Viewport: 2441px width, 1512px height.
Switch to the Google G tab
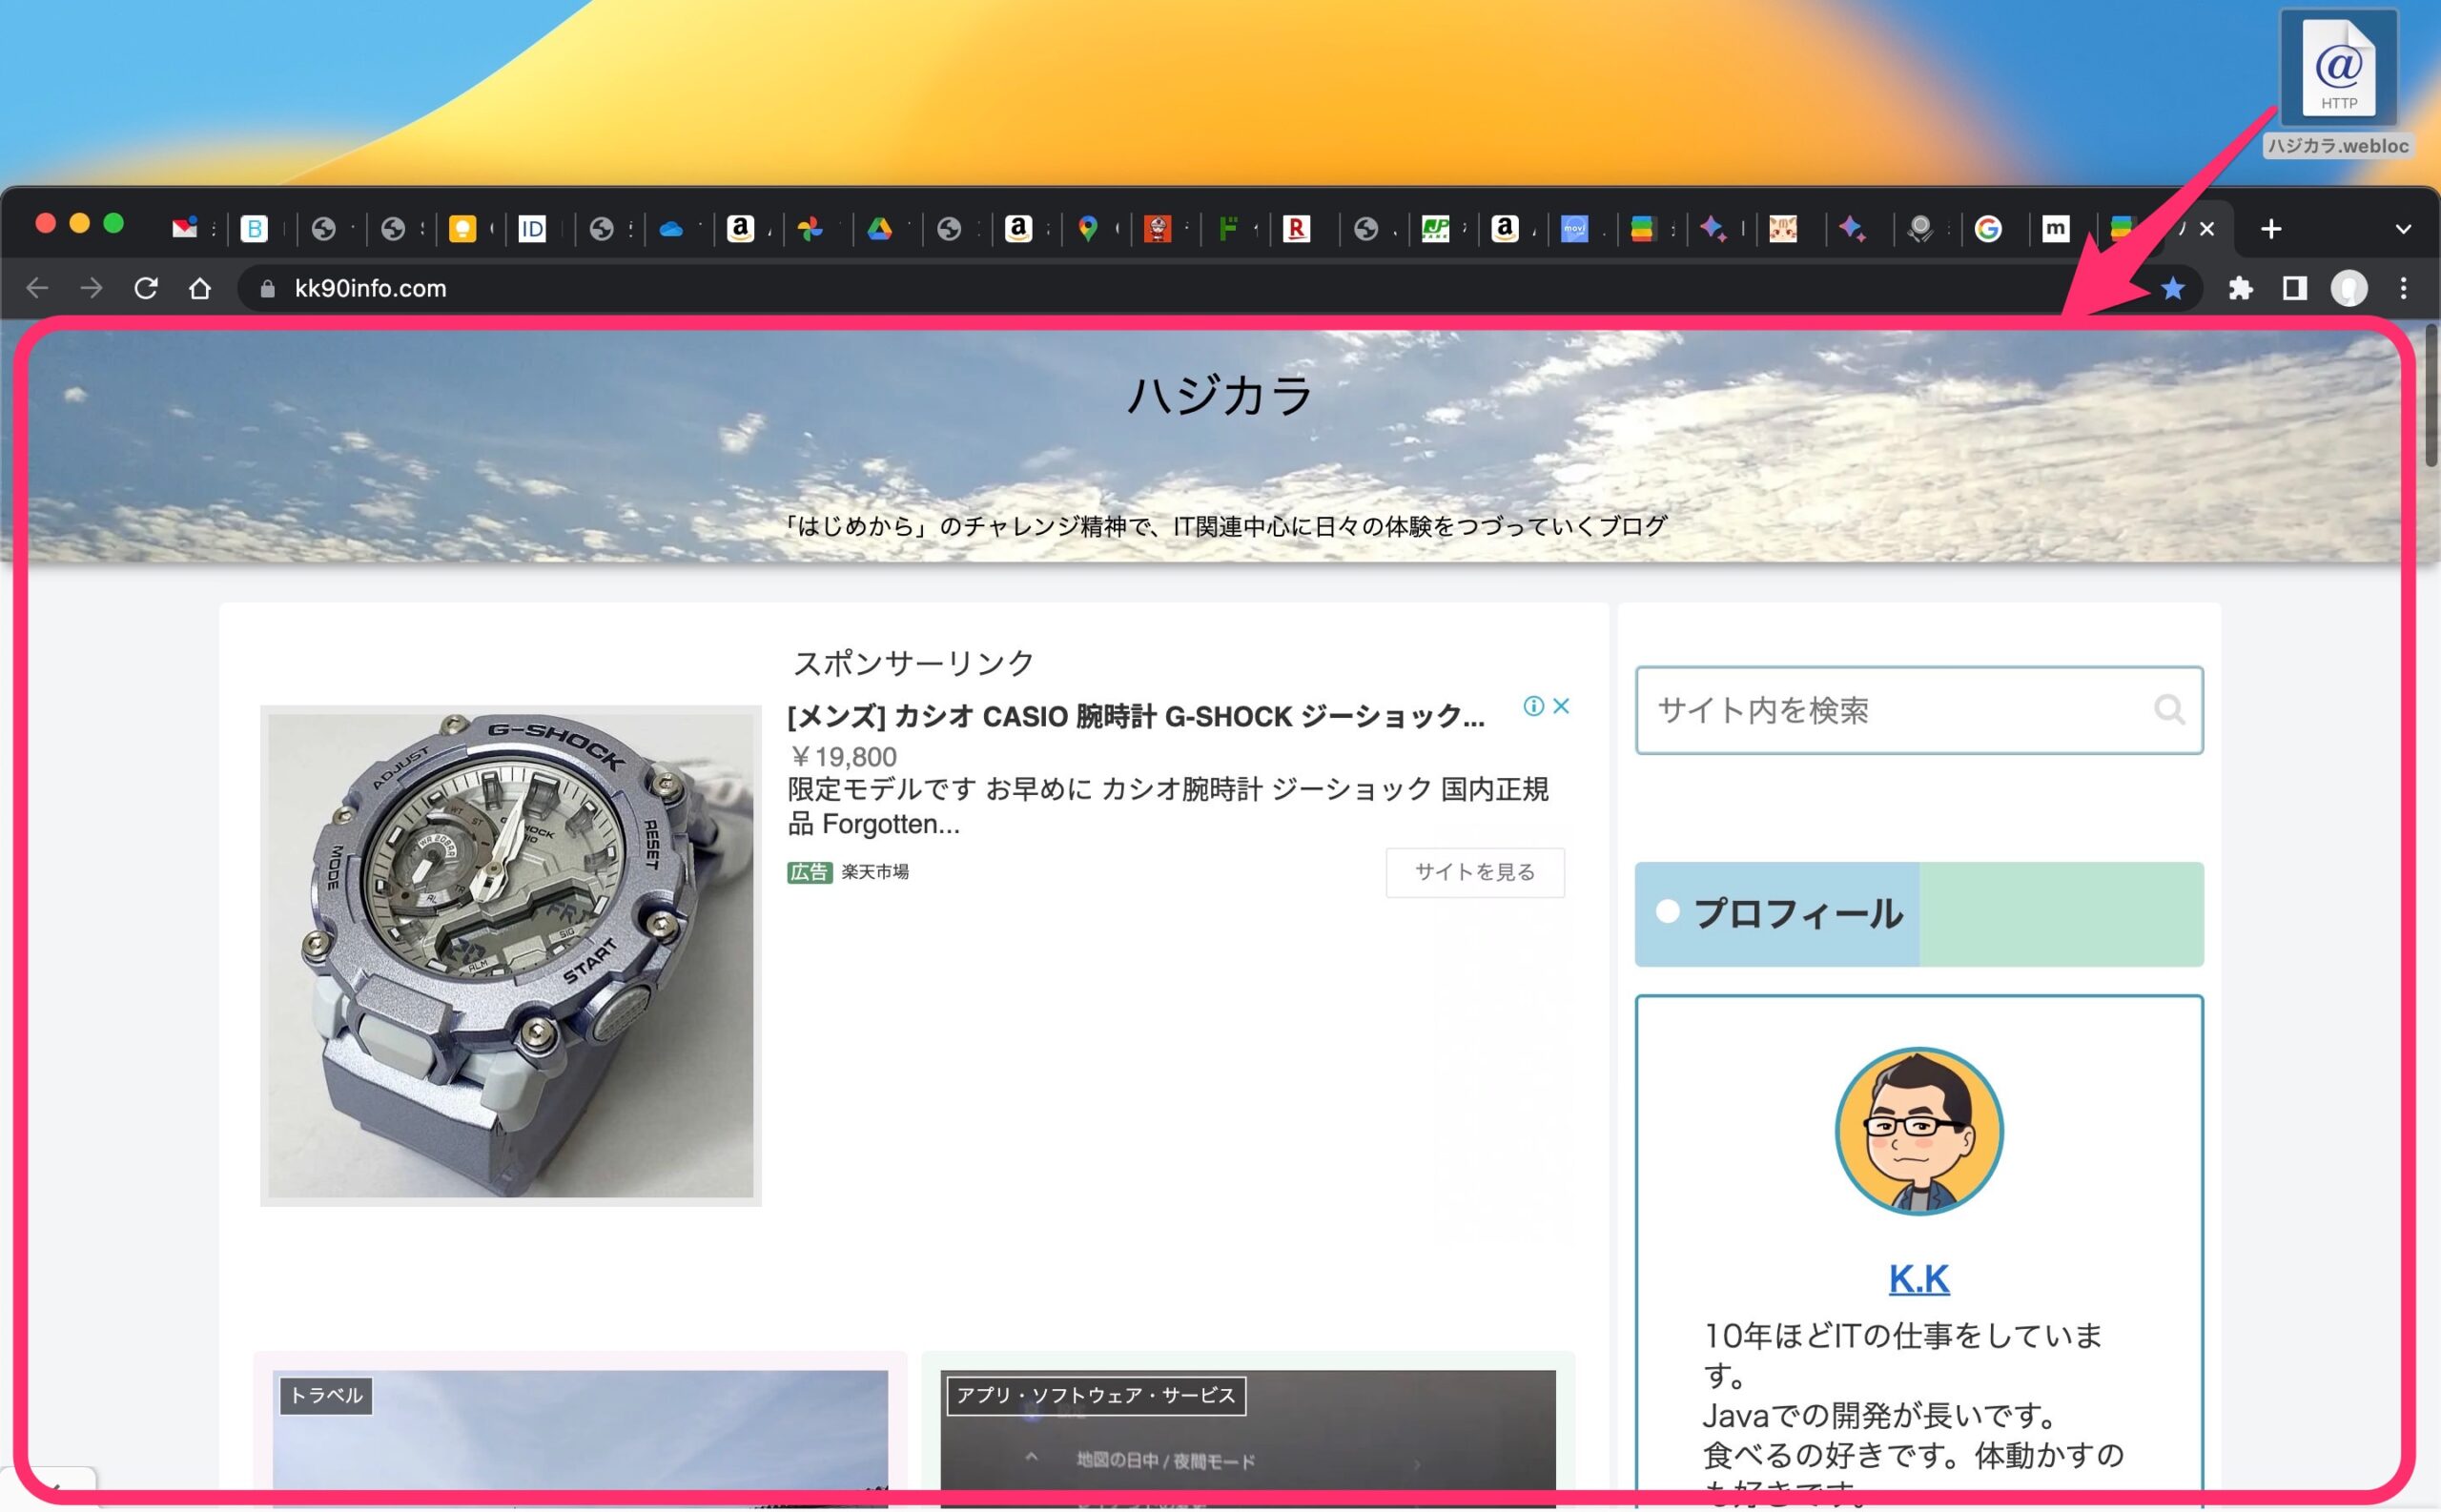(x=1988, y=229)
